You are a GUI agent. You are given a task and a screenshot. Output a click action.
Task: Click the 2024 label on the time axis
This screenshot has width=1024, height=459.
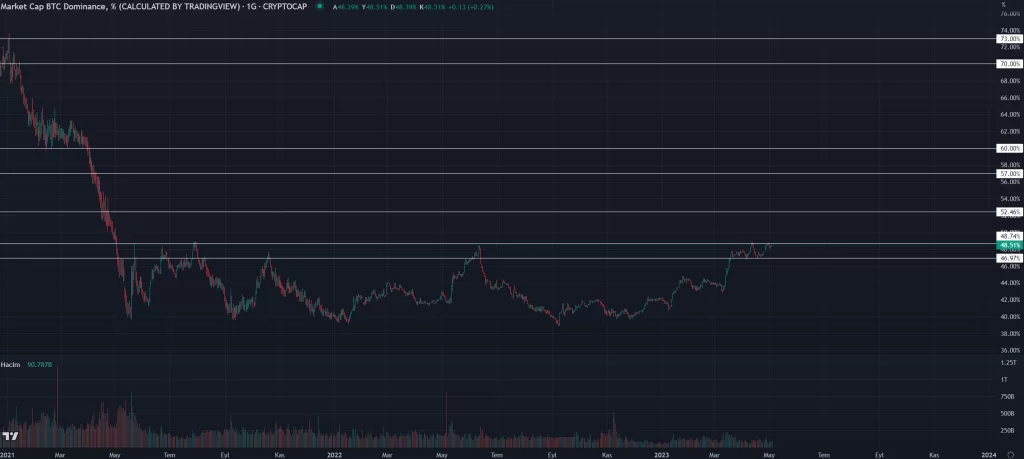987,454
